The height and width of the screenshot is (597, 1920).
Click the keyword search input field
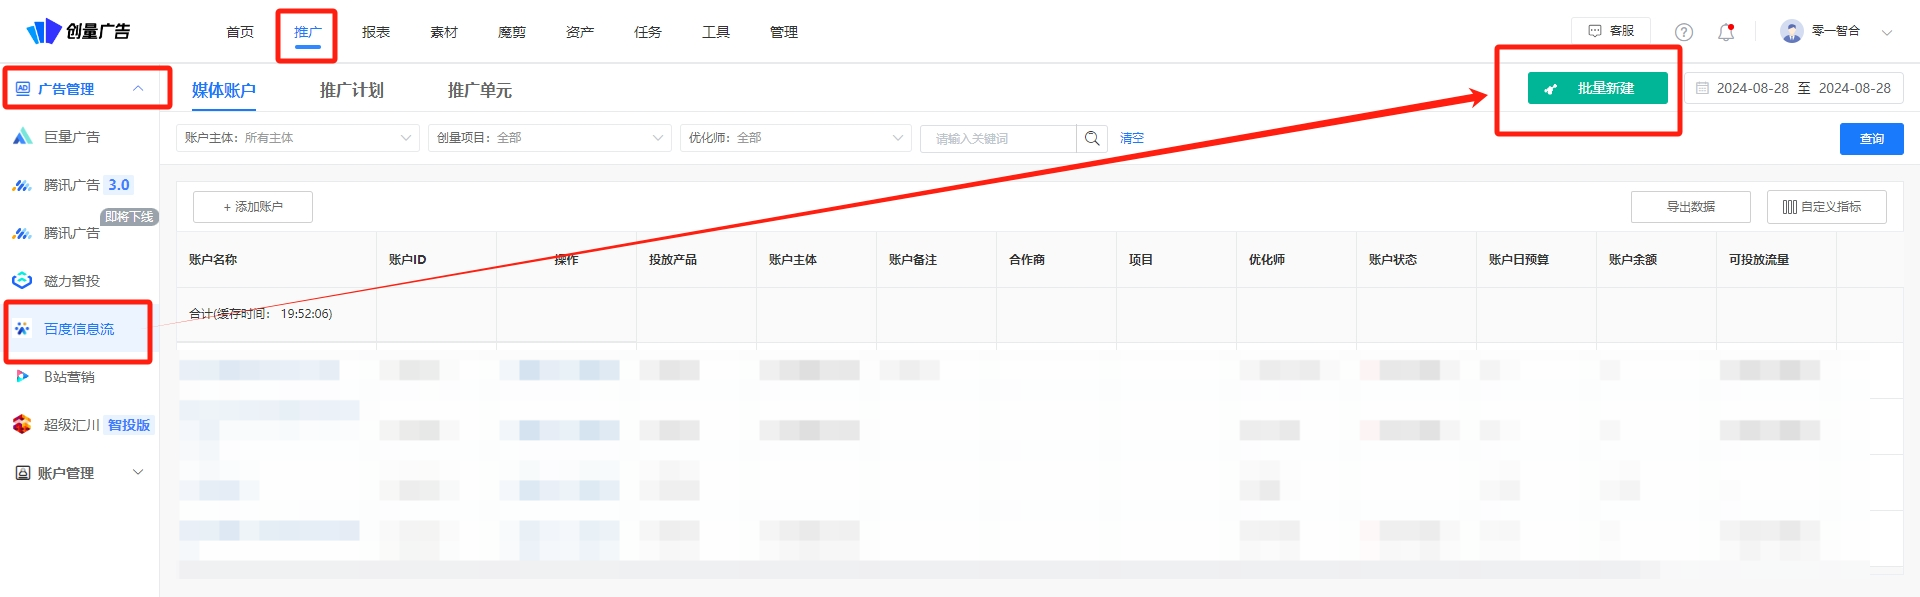click(997, 138)
